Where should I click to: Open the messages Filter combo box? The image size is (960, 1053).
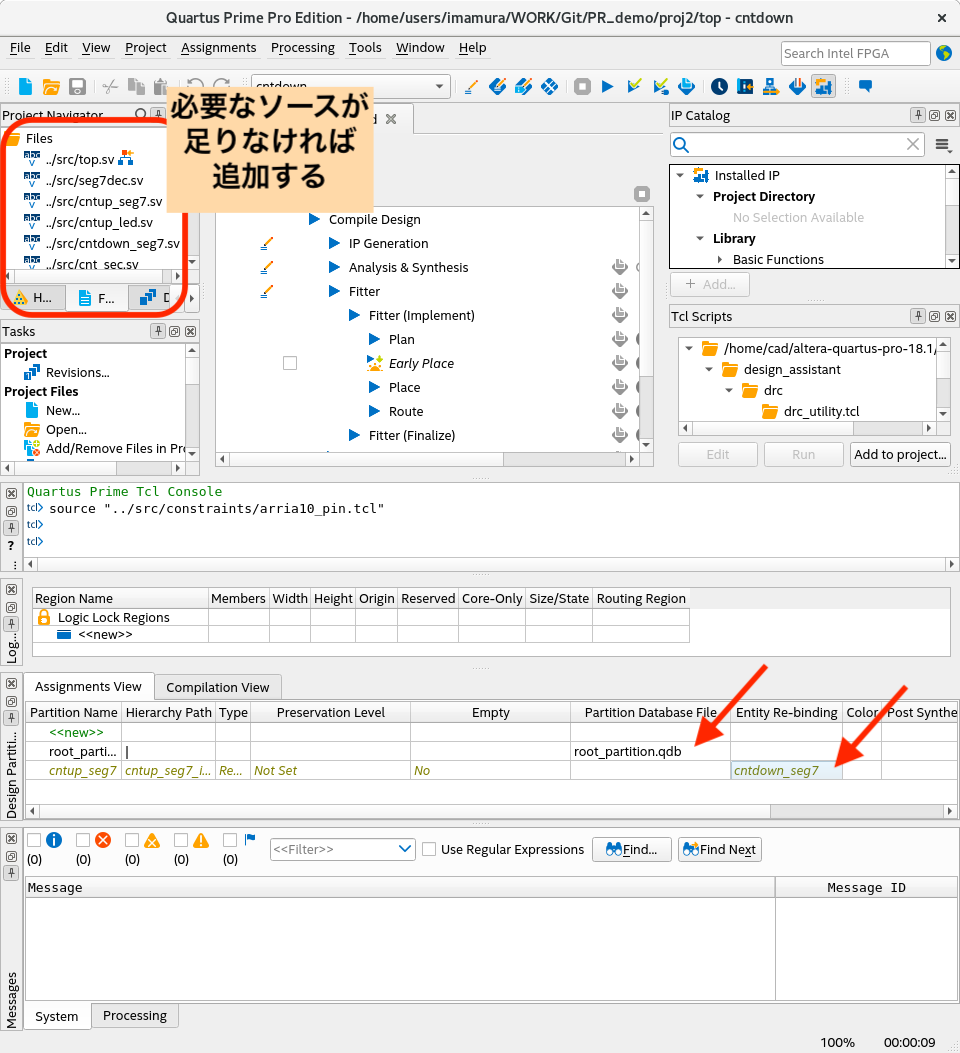[x=342, y=850]
